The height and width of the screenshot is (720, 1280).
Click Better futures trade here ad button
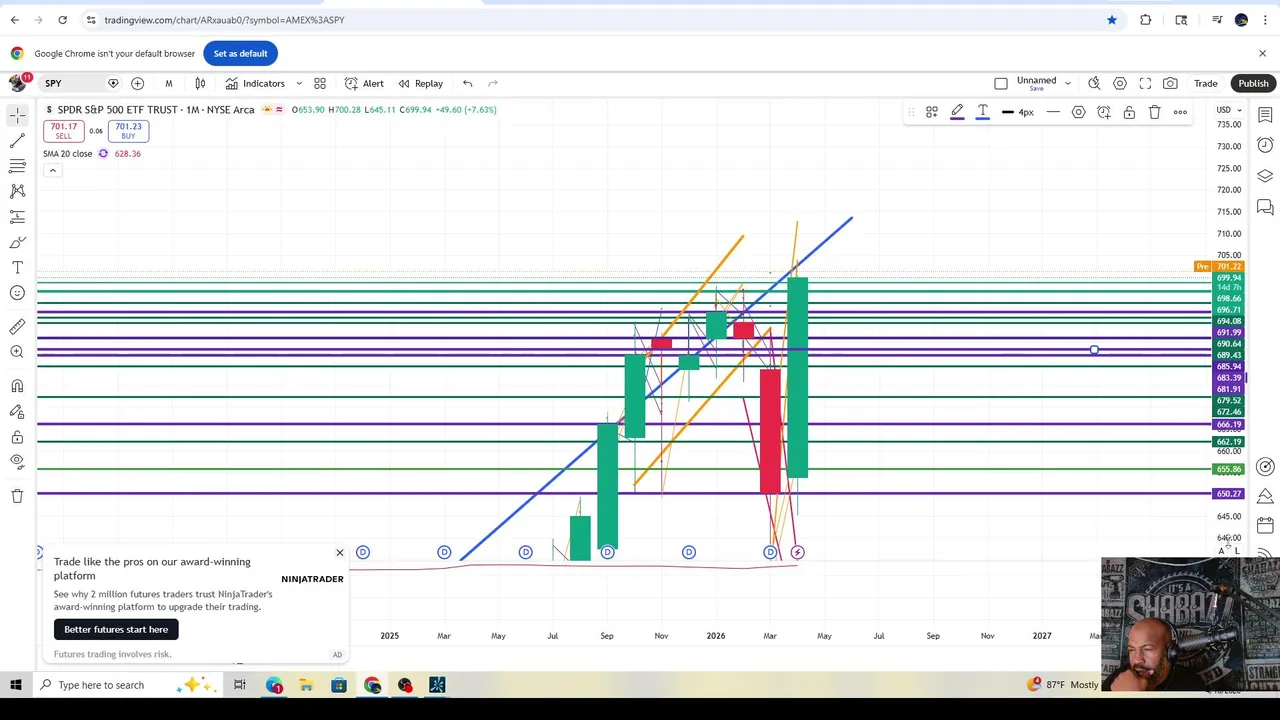tap(116, 629)
